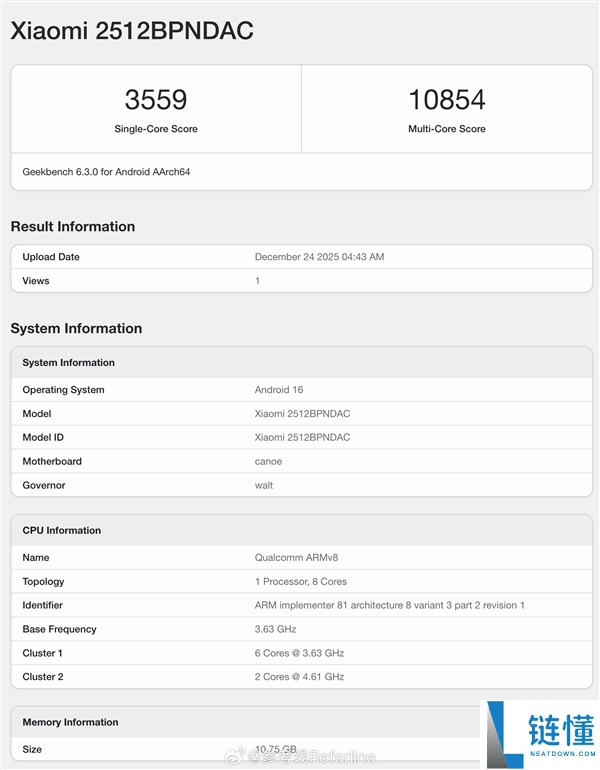Click the Model ID label

43,438
